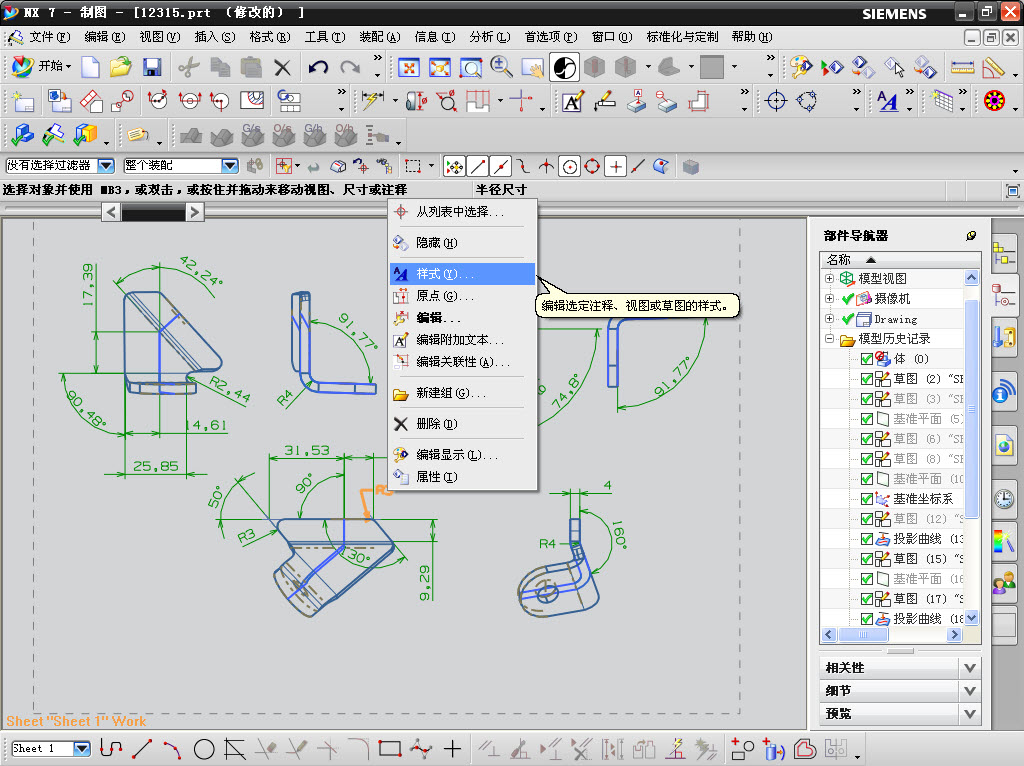Click the Annotation text 'A' toolbar icon
The image size is (1024, 766).
(571, 101)
